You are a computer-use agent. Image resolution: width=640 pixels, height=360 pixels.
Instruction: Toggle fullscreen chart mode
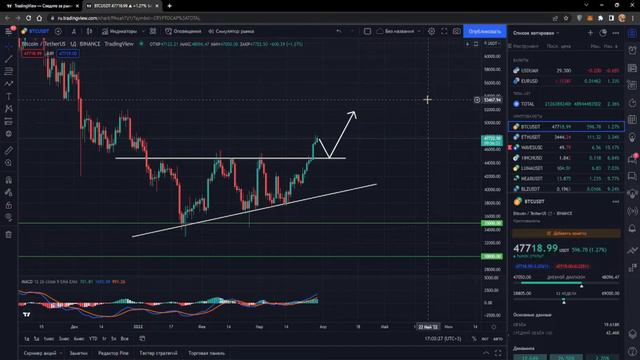click(444, 31)
